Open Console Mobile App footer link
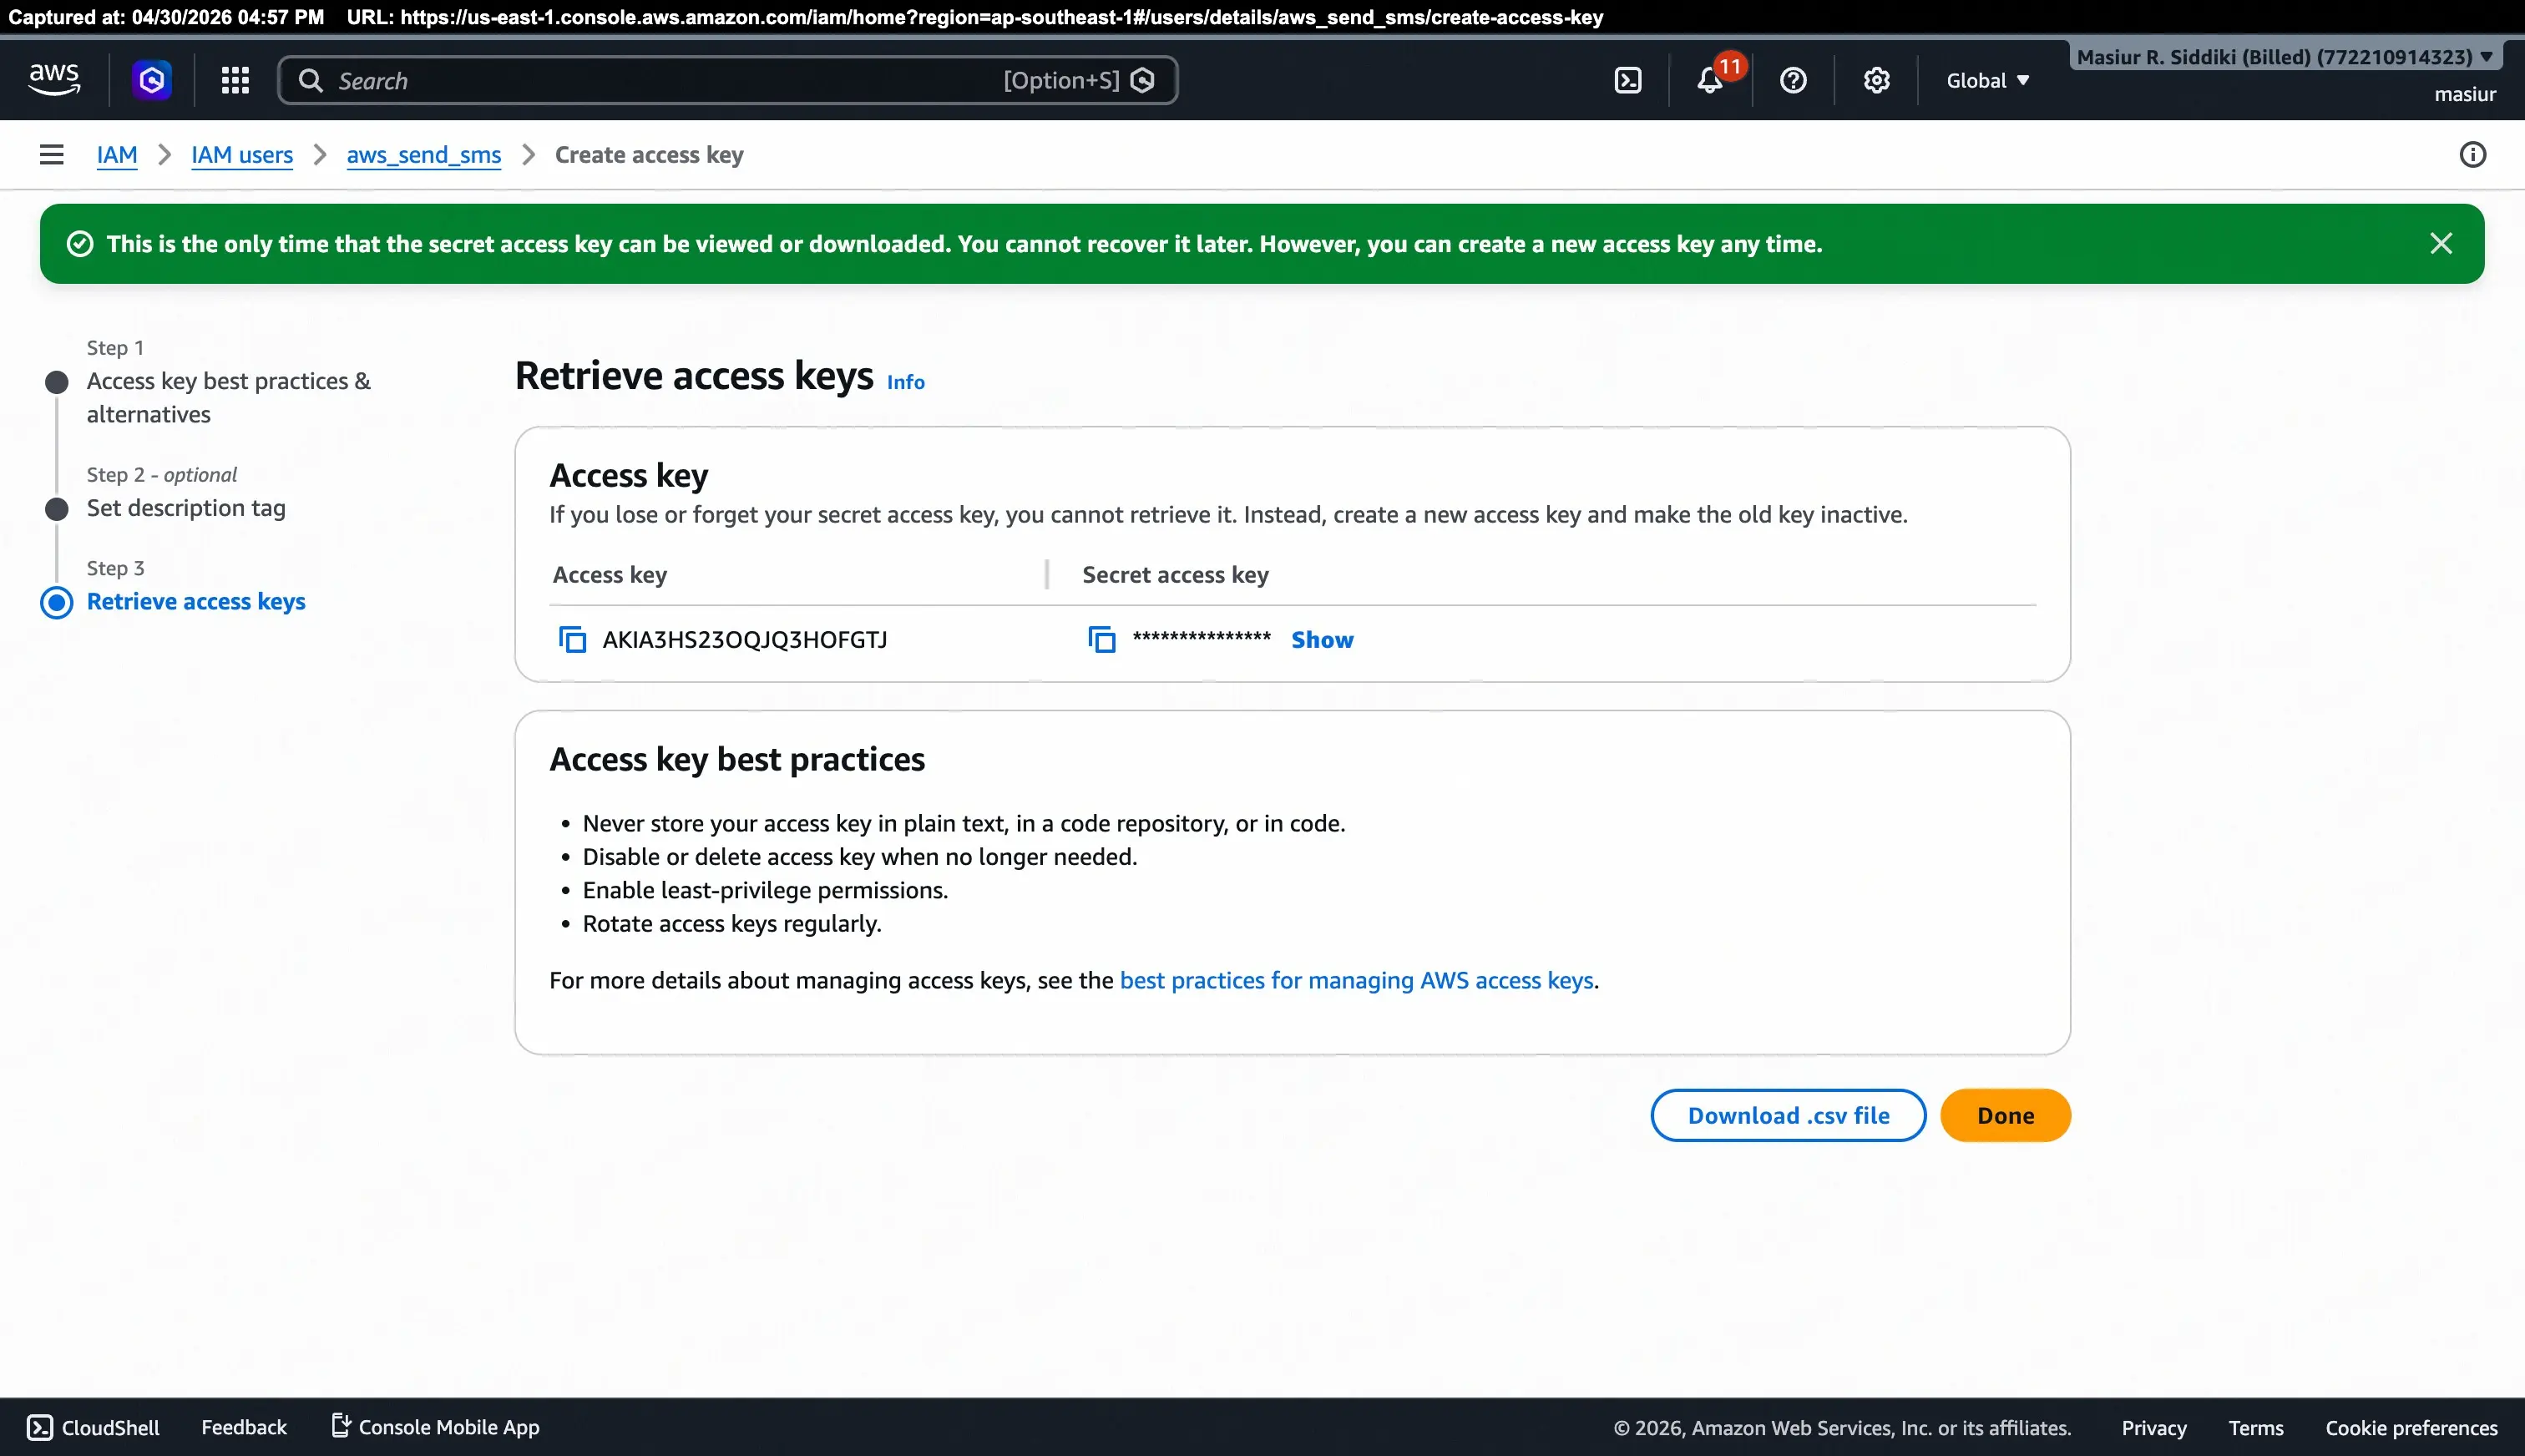 435,1427
